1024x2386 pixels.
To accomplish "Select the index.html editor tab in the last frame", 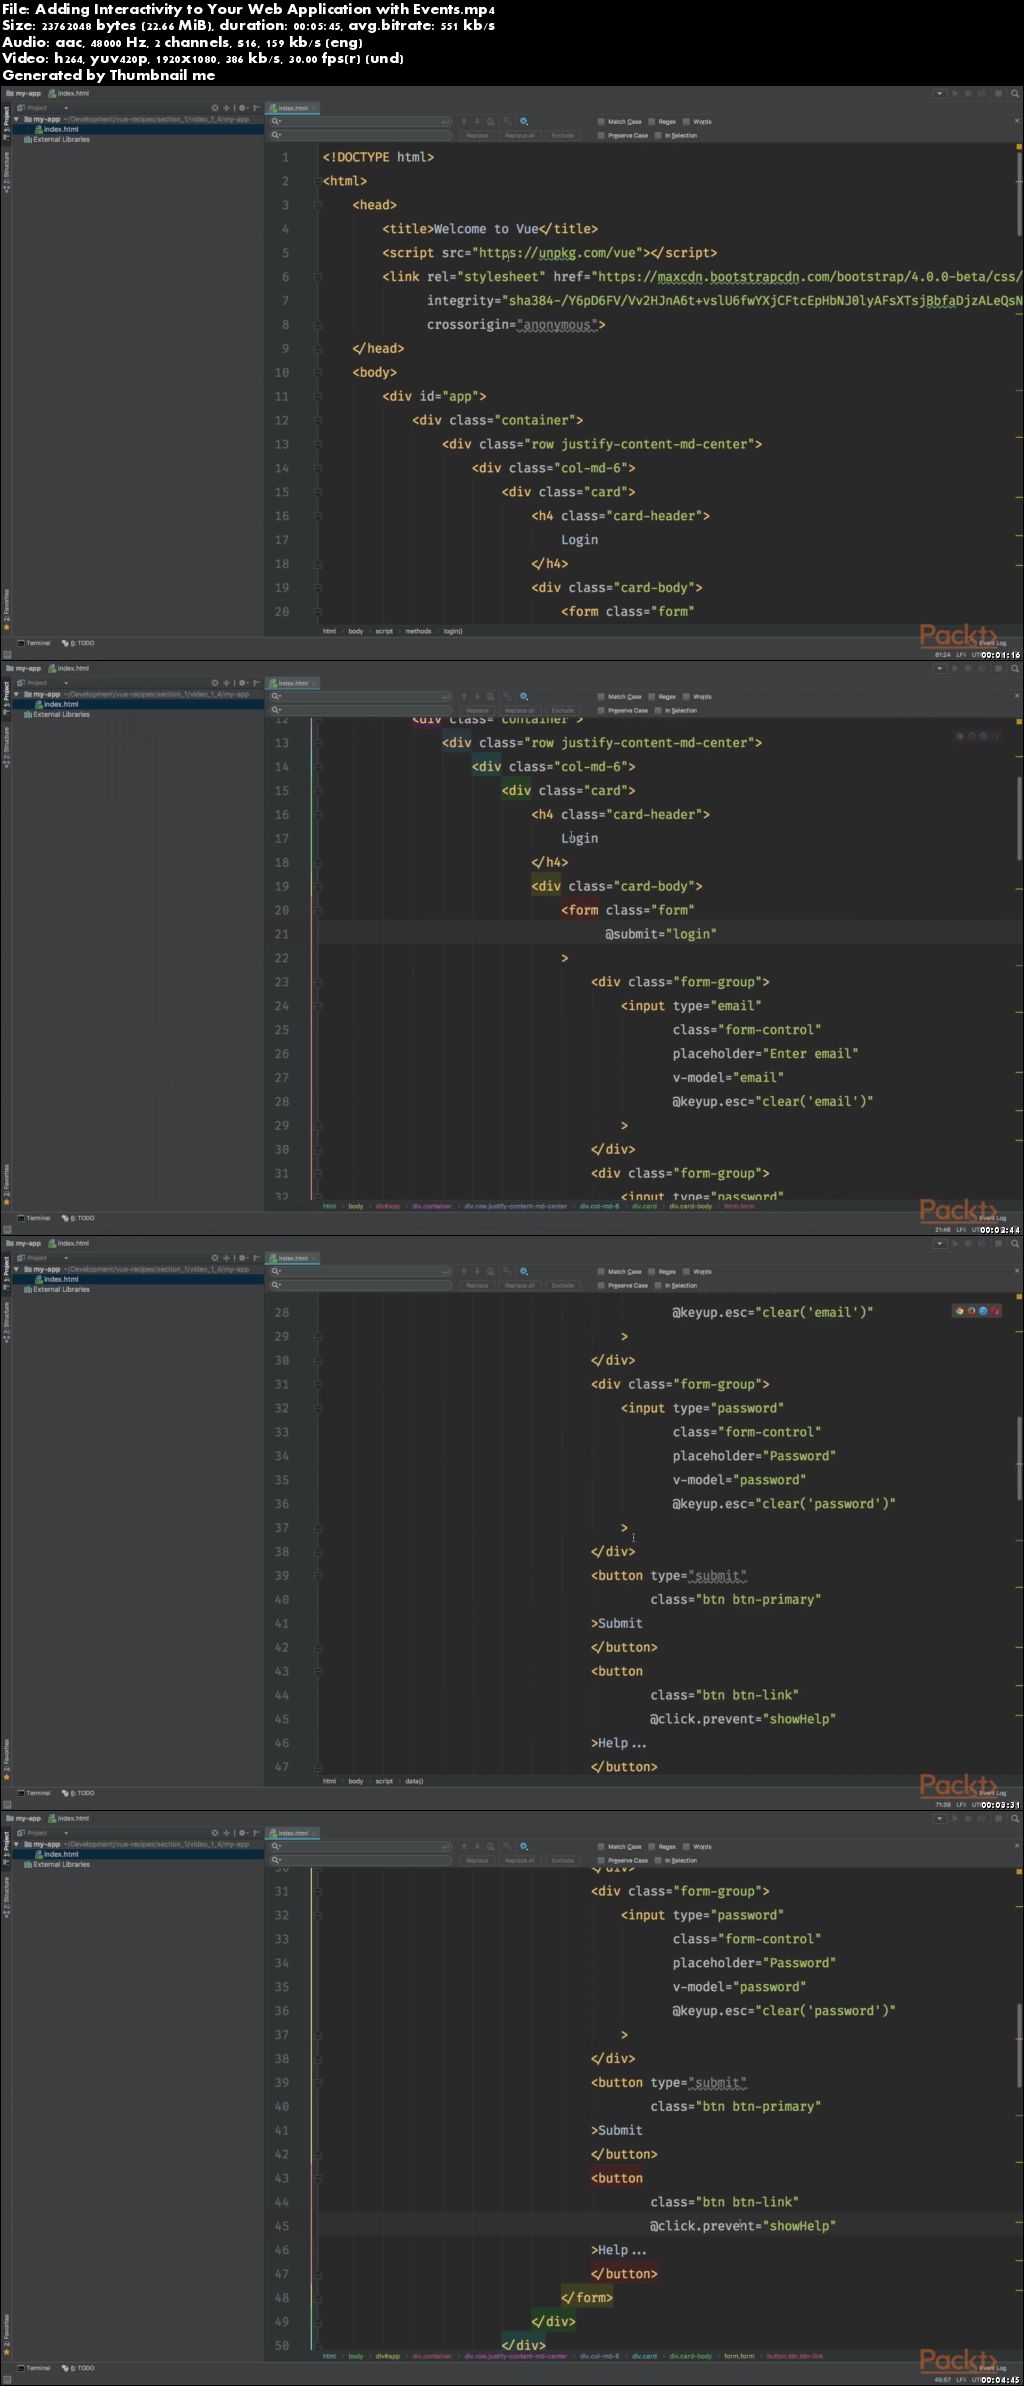I will pos(292,1833).
